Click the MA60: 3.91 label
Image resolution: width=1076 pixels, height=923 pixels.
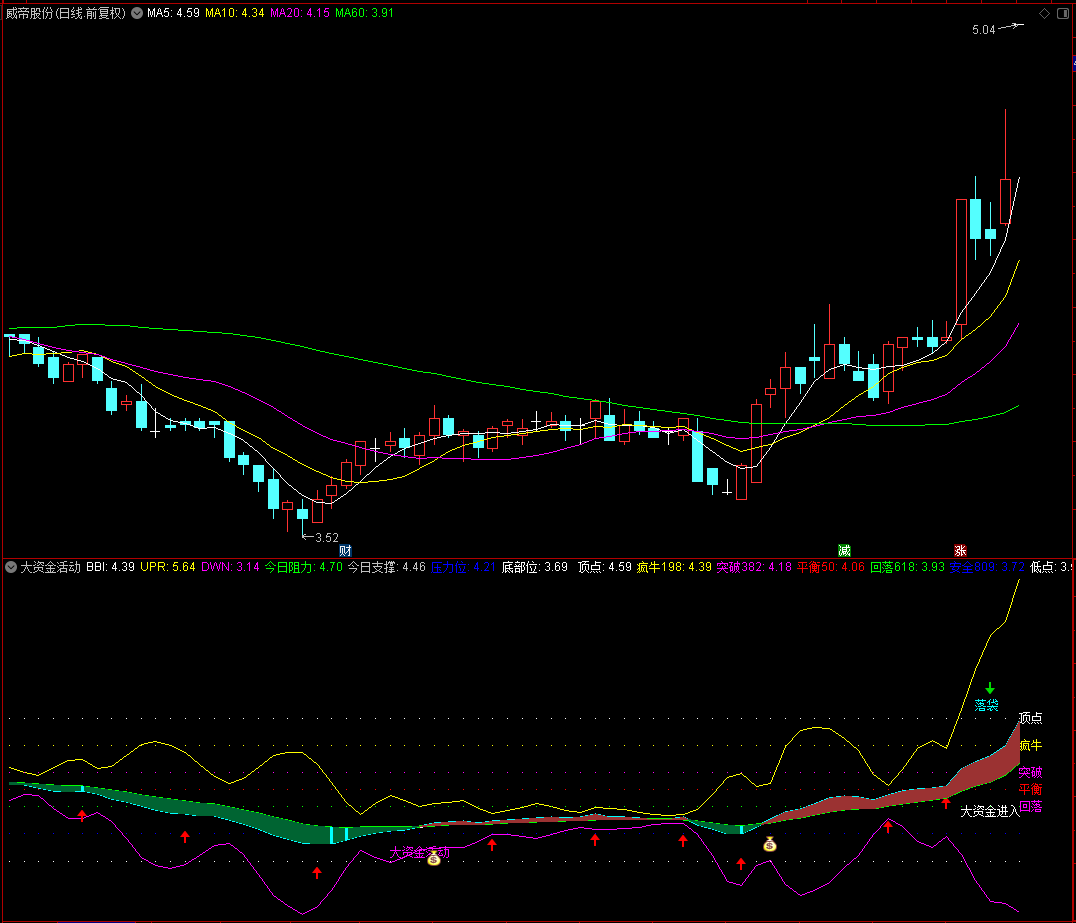[364, 13]
